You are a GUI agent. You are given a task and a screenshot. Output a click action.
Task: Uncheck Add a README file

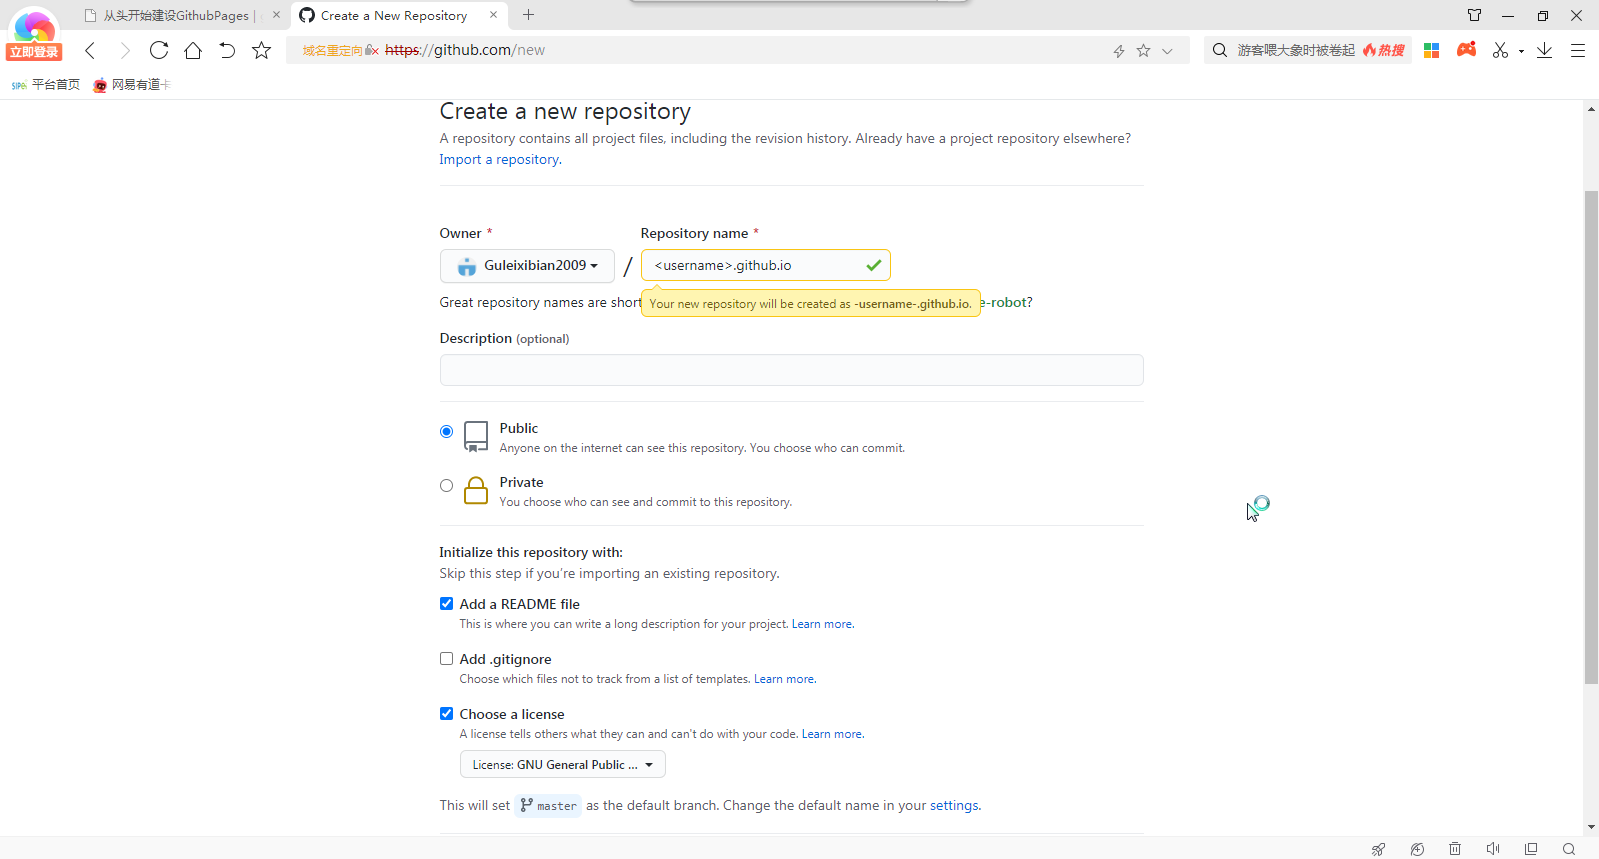pos(446,604)
